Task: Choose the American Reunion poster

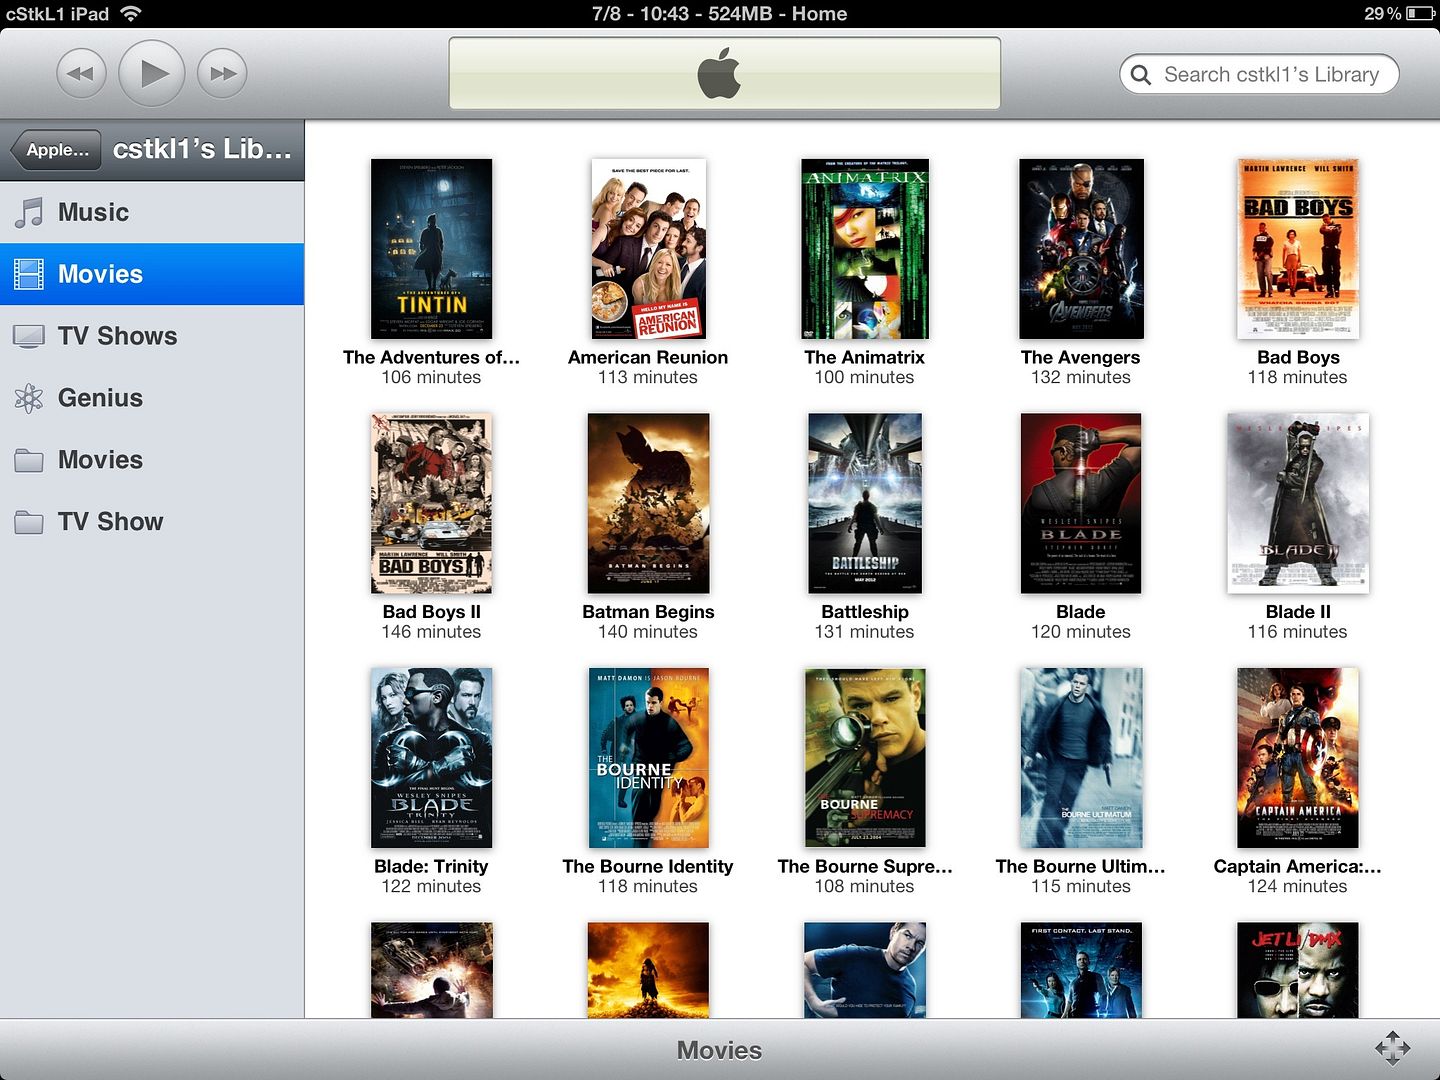Action: coord(648,249)
